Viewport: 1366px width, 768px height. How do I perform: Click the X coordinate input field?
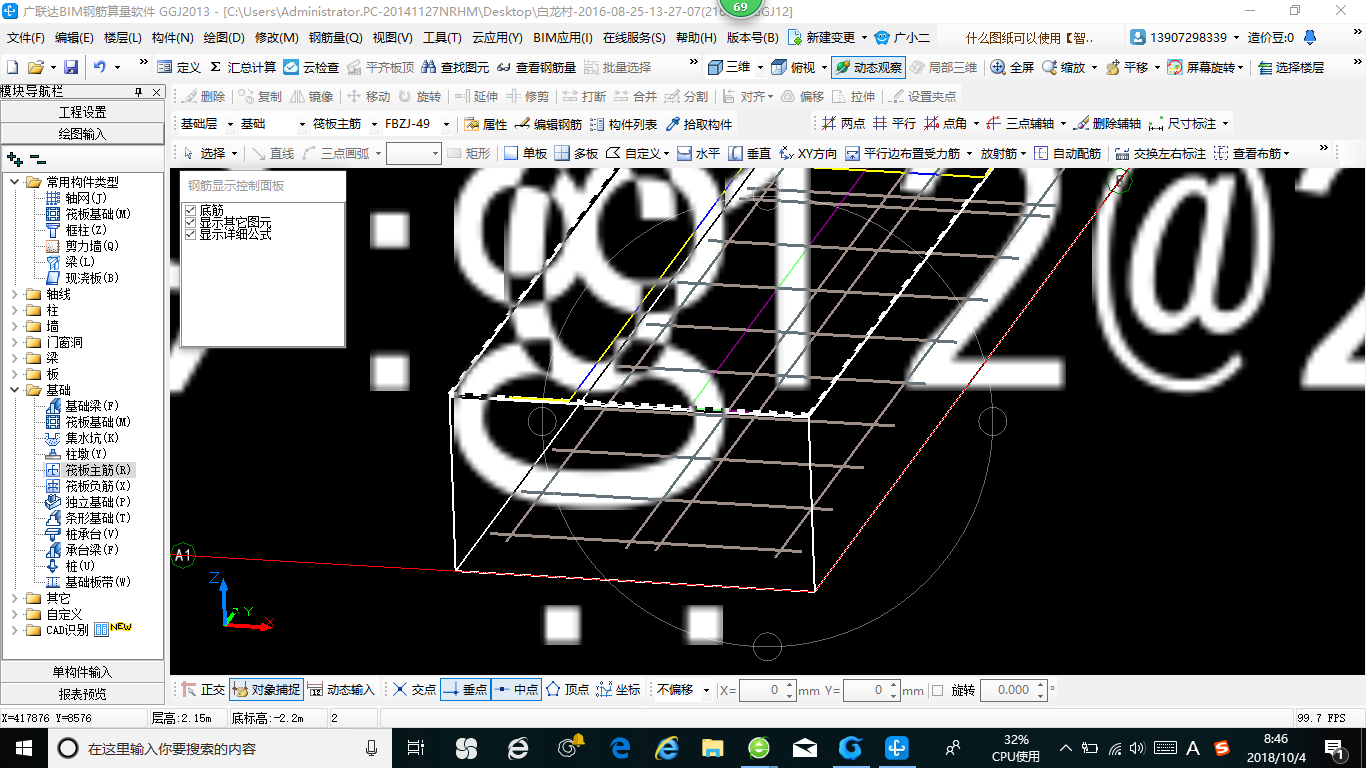[x=767, y=690]
